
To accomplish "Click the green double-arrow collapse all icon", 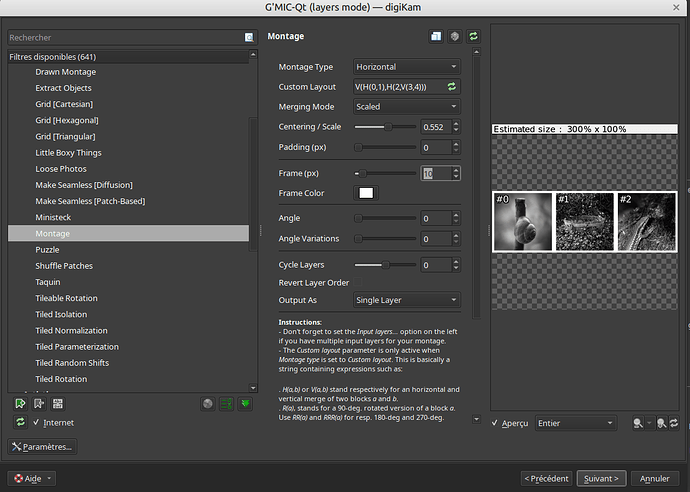I will point(246,404).
